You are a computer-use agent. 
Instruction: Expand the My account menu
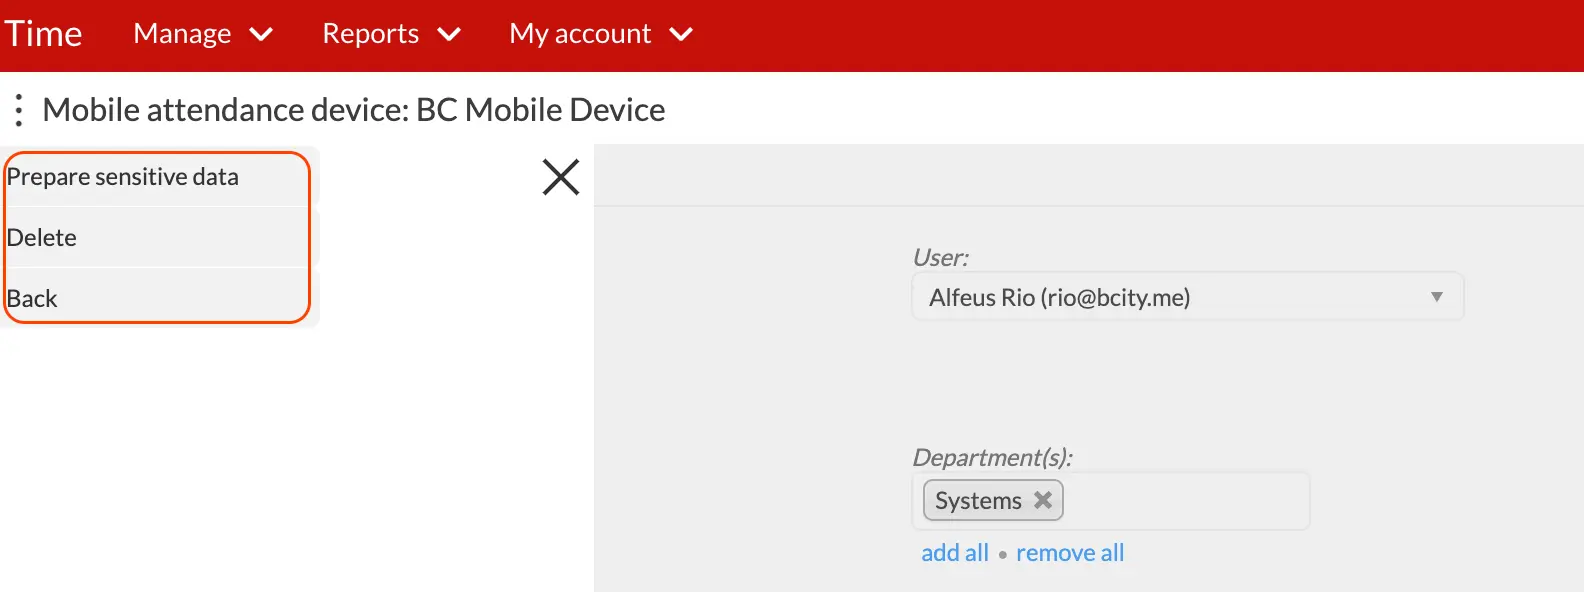[581, 34]
